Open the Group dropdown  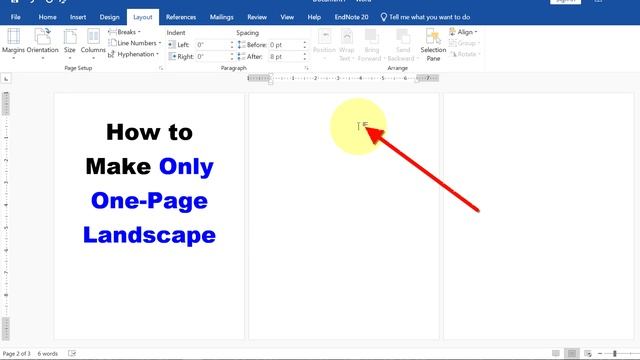point(464,43)
